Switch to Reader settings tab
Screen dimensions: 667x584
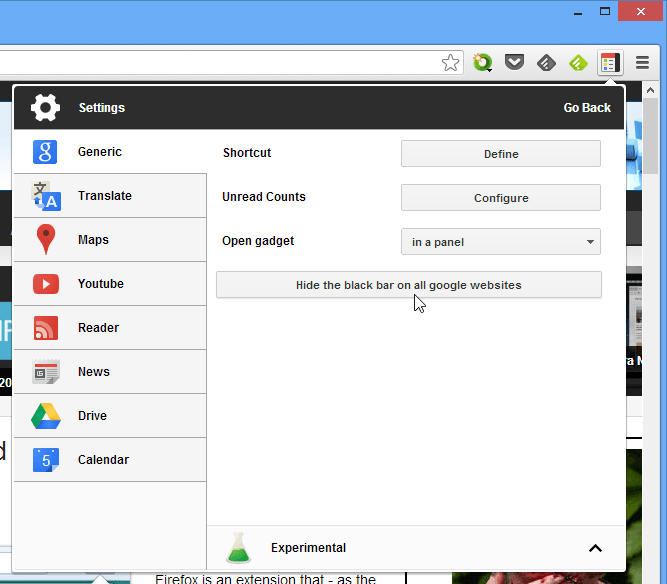pos(110,328)
